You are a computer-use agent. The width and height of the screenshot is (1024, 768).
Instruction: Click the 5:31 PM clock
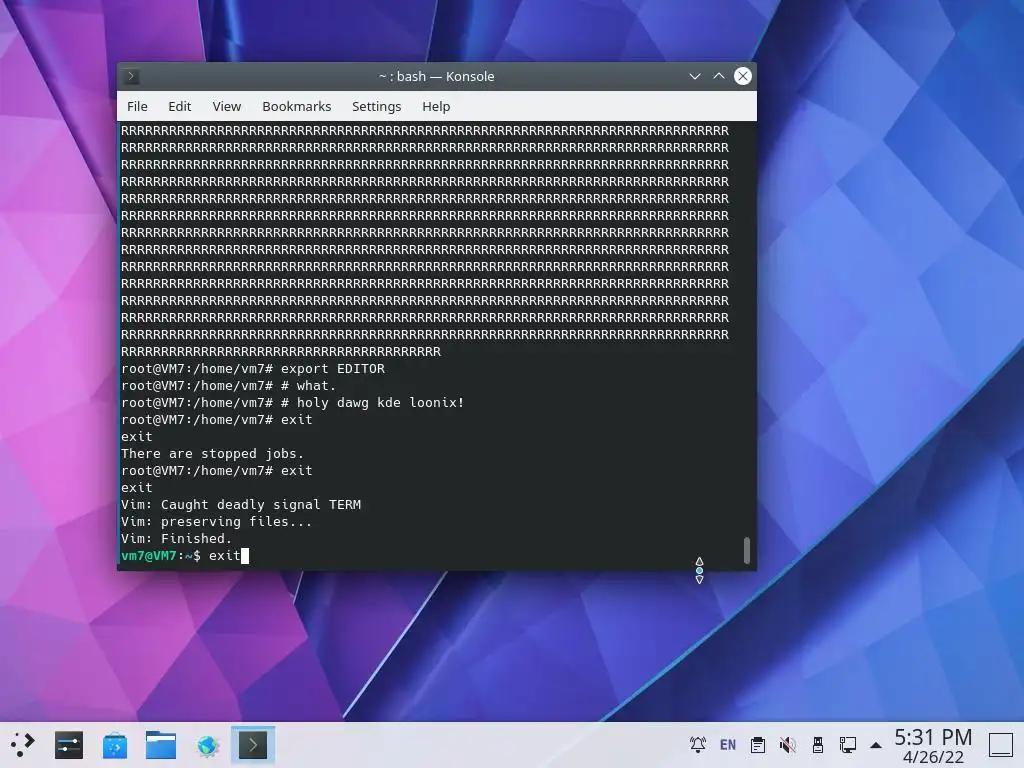click(x=933, y=737)
